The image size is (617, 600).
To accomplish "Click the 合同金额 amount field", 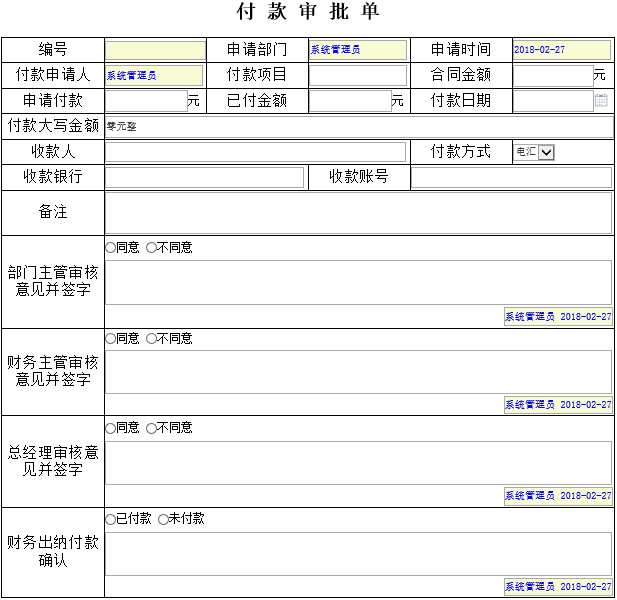I will point(552,75).
